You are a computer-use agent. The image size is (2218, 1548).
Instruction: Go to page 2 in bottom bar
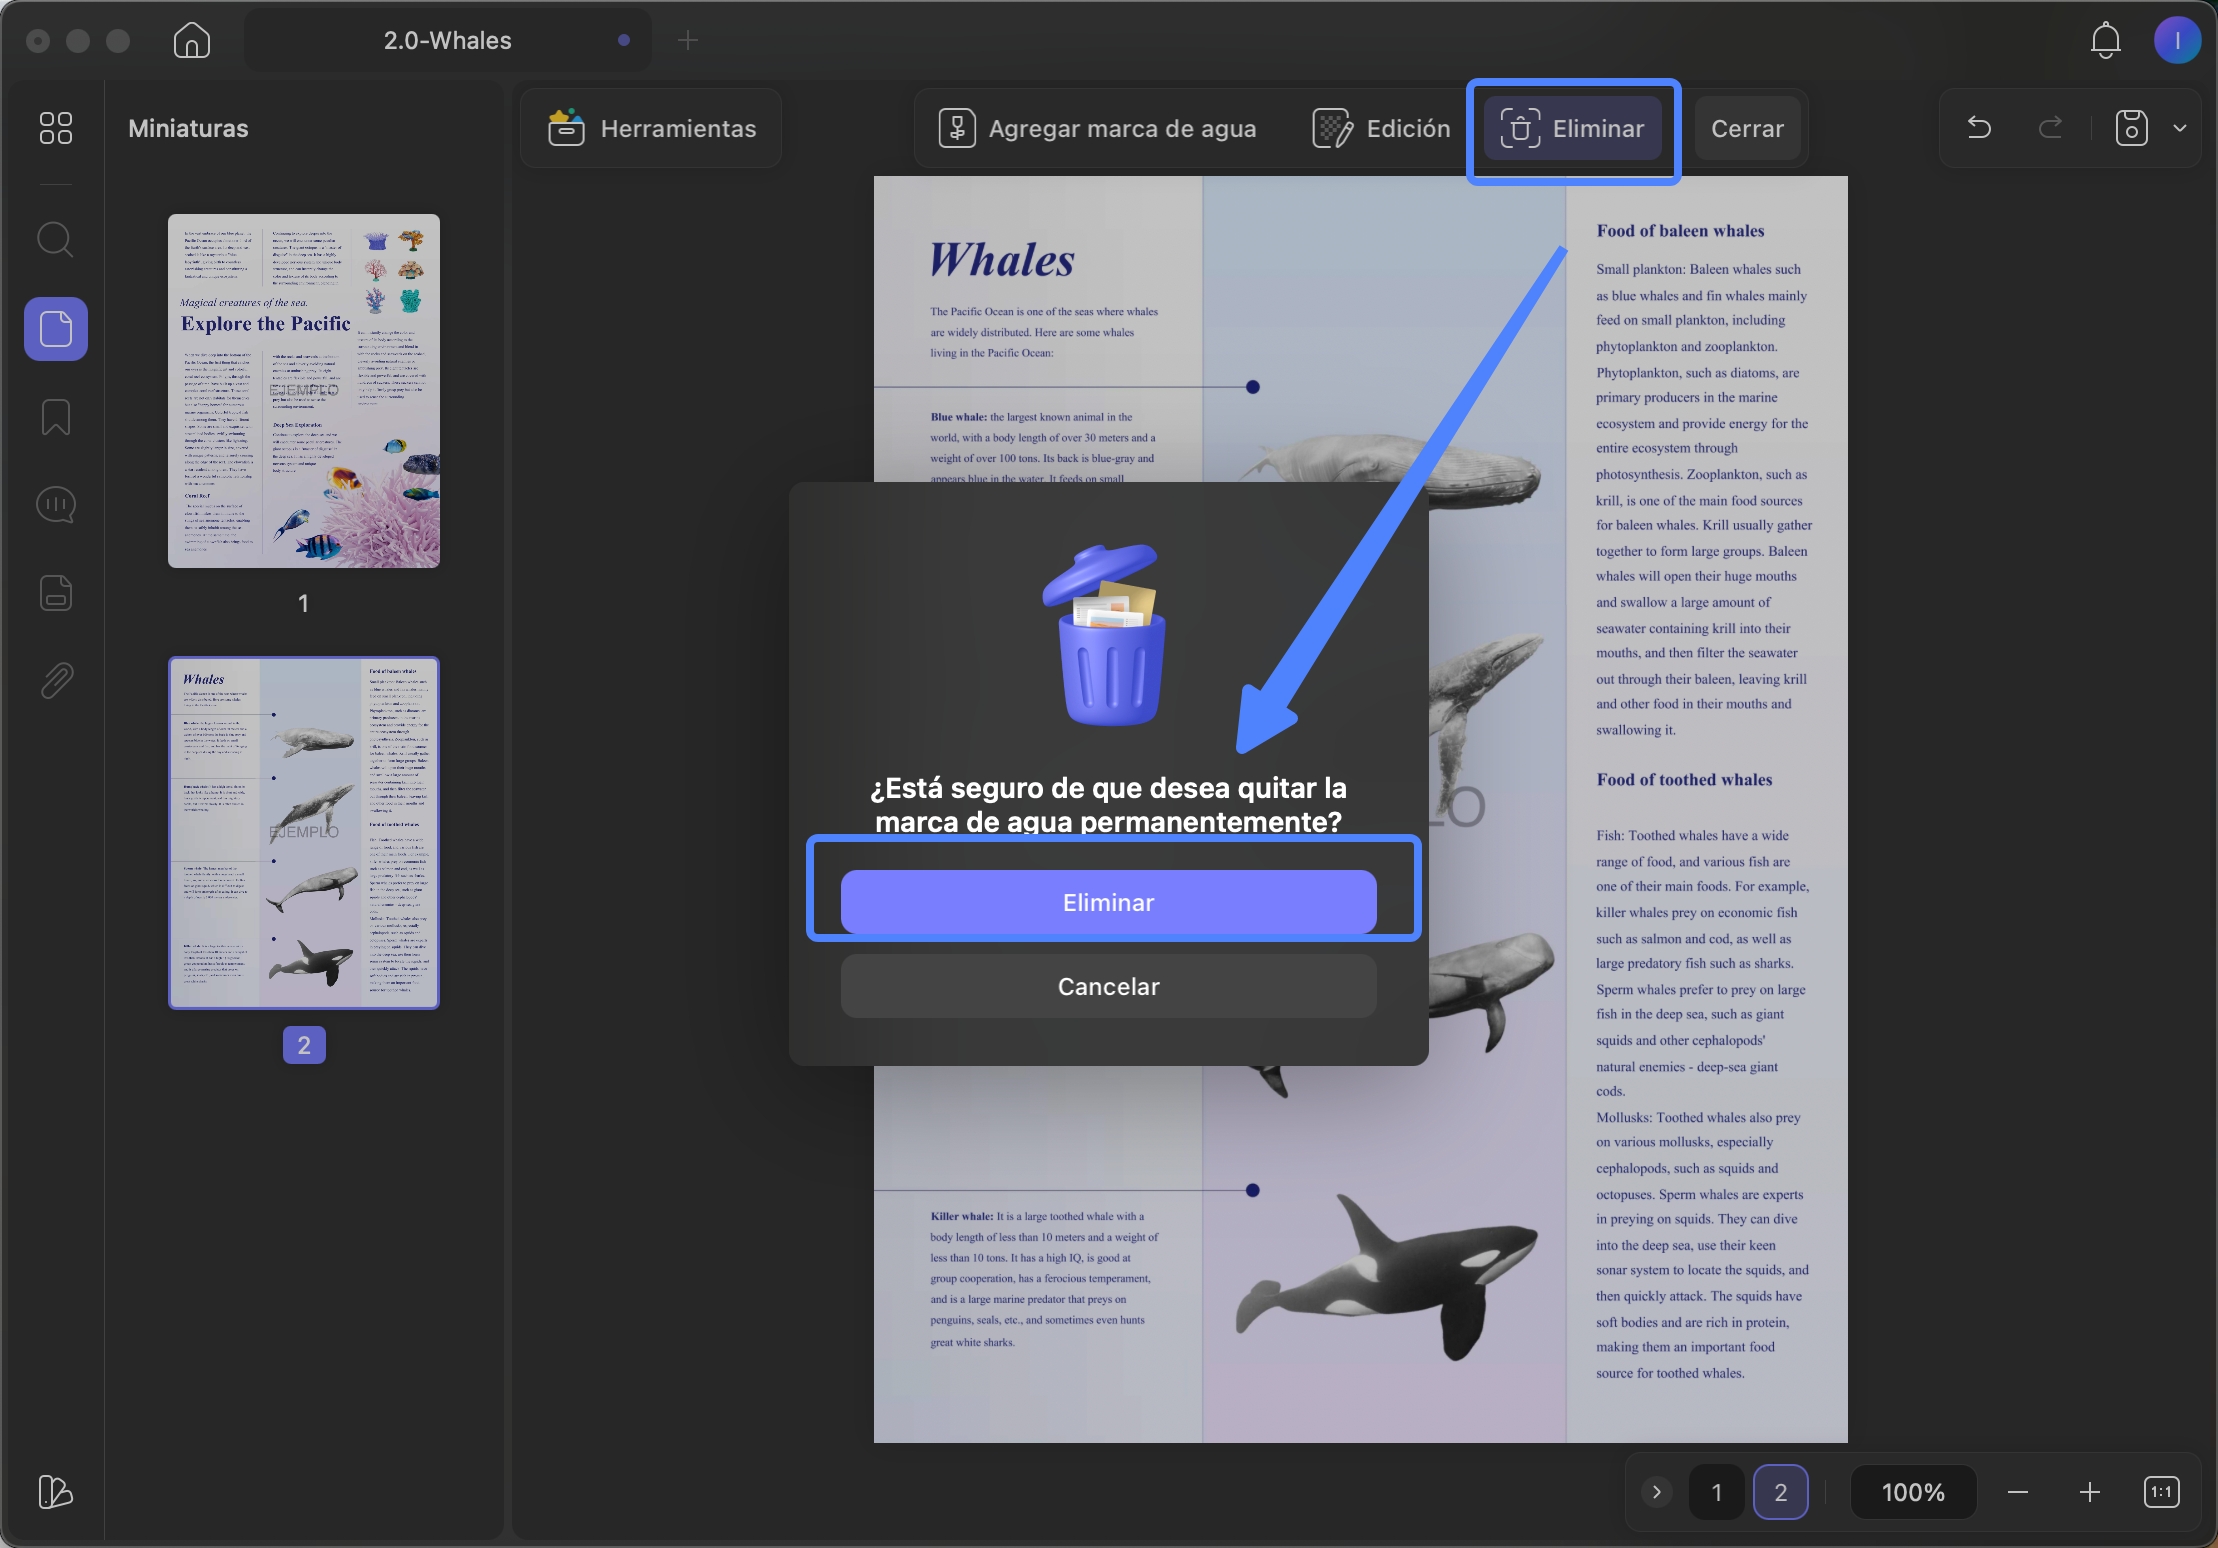click(1781, 1492)
